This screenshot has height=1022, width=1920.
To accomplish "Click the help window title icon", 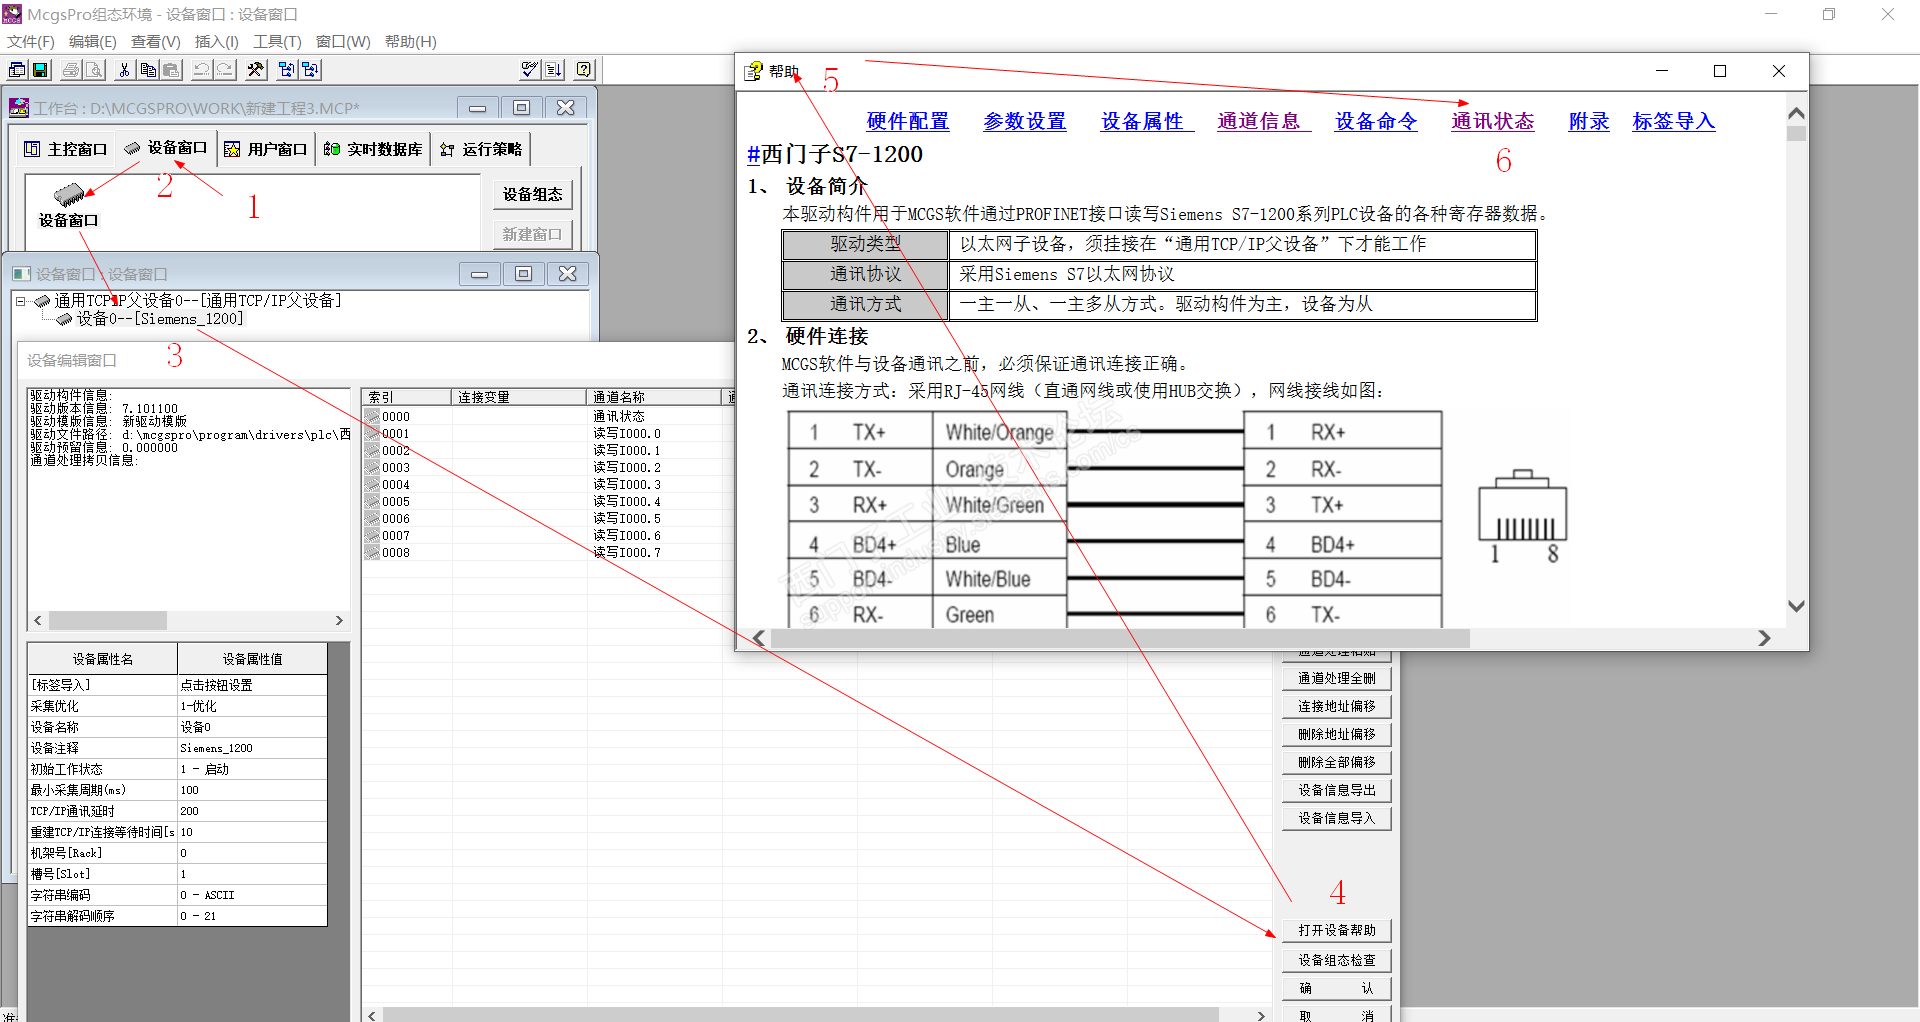I will coord(753,71).
